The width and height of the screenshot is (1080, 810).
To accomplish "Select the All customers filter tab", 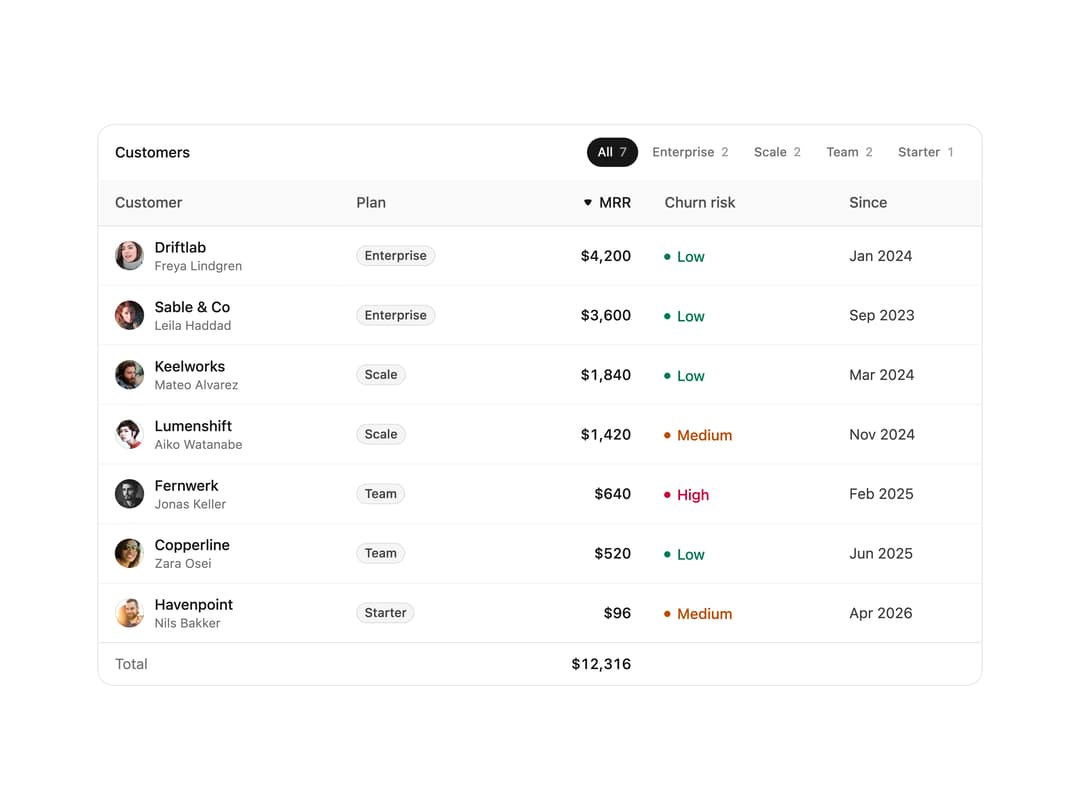I will point(612,152).
